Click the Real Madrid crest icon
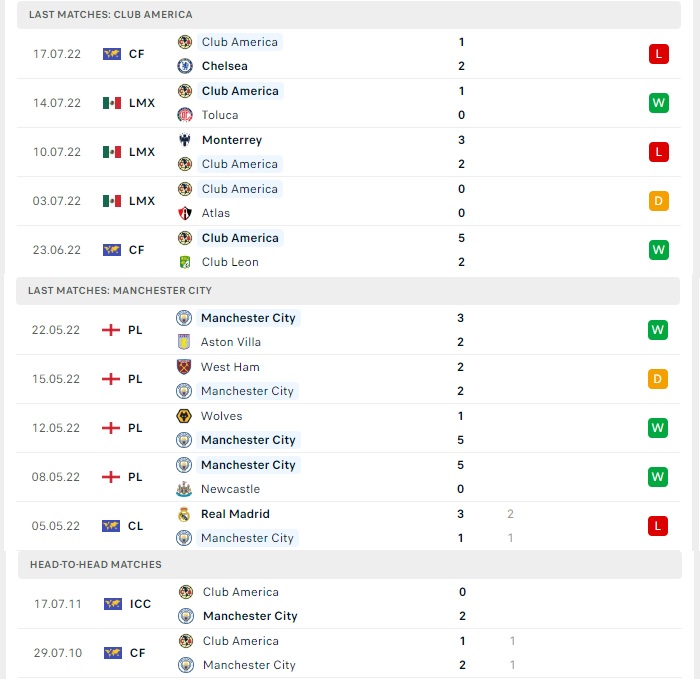 click(184, 514)
